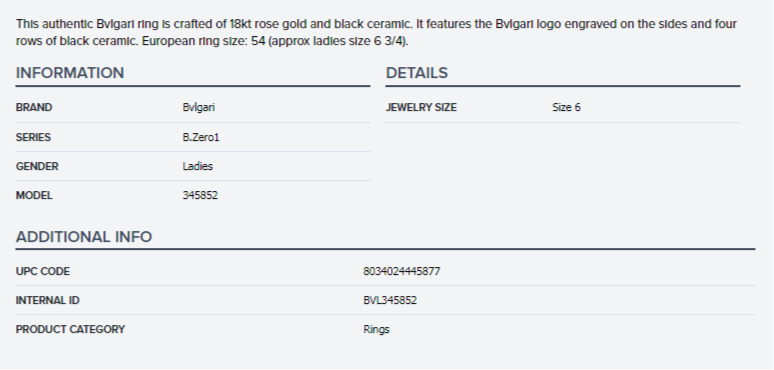The height and width of the screenshot is (370, 774).
Task: Click the Rings product category value
Action: 376,330
